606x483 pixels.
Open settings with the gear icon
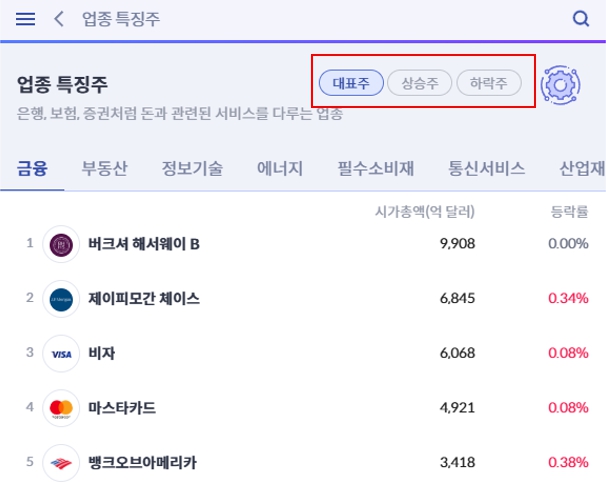point(560,85)
